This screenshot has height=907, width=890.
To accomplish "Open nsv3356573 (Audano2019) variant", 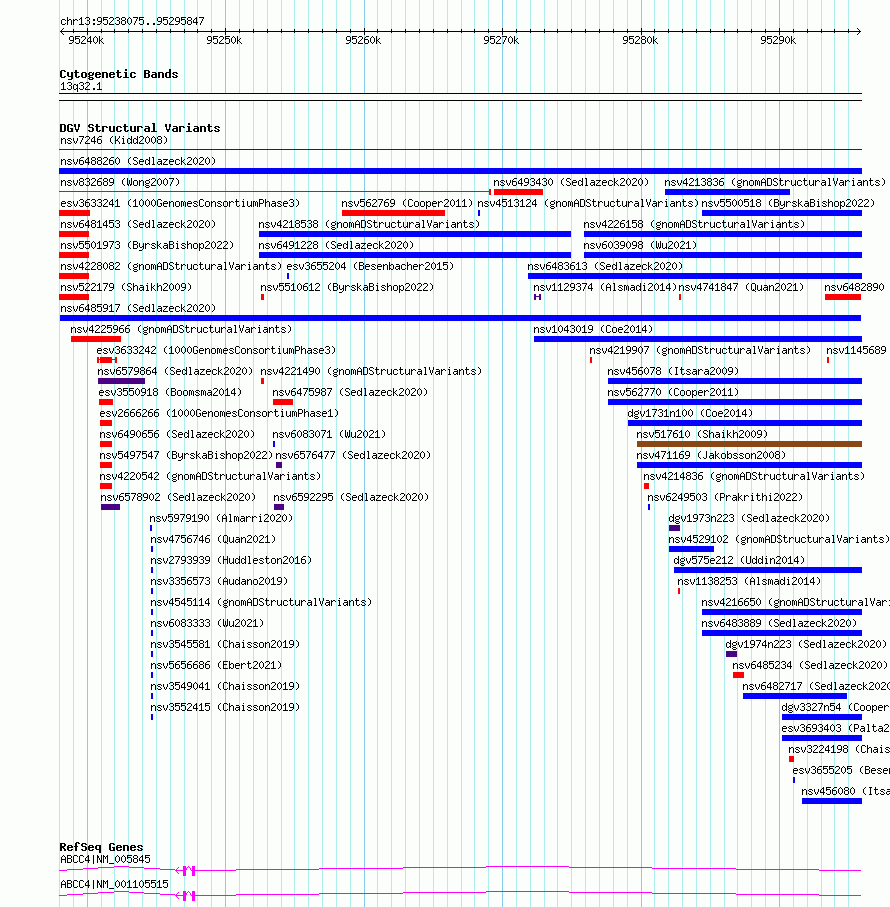I will 219,581.
